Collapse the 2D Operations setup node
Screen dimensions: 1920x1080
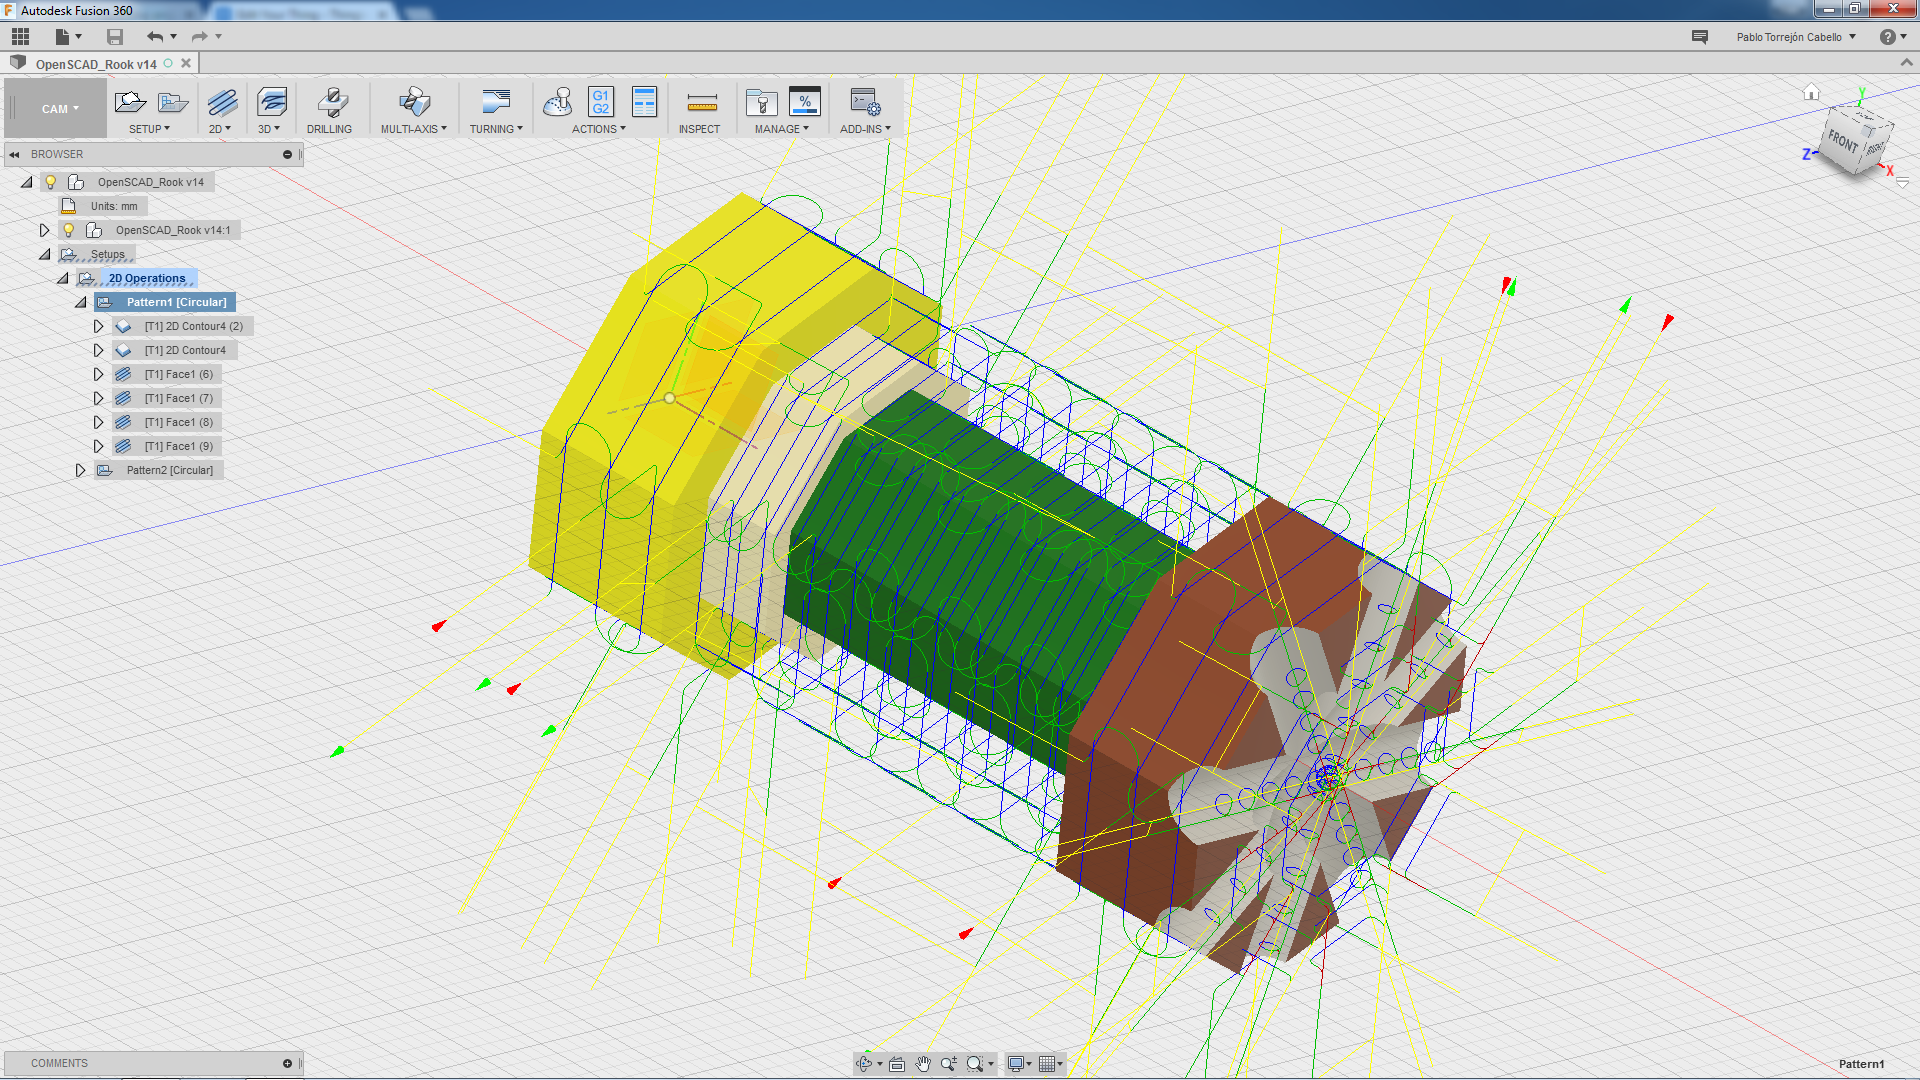coord(63,278)
